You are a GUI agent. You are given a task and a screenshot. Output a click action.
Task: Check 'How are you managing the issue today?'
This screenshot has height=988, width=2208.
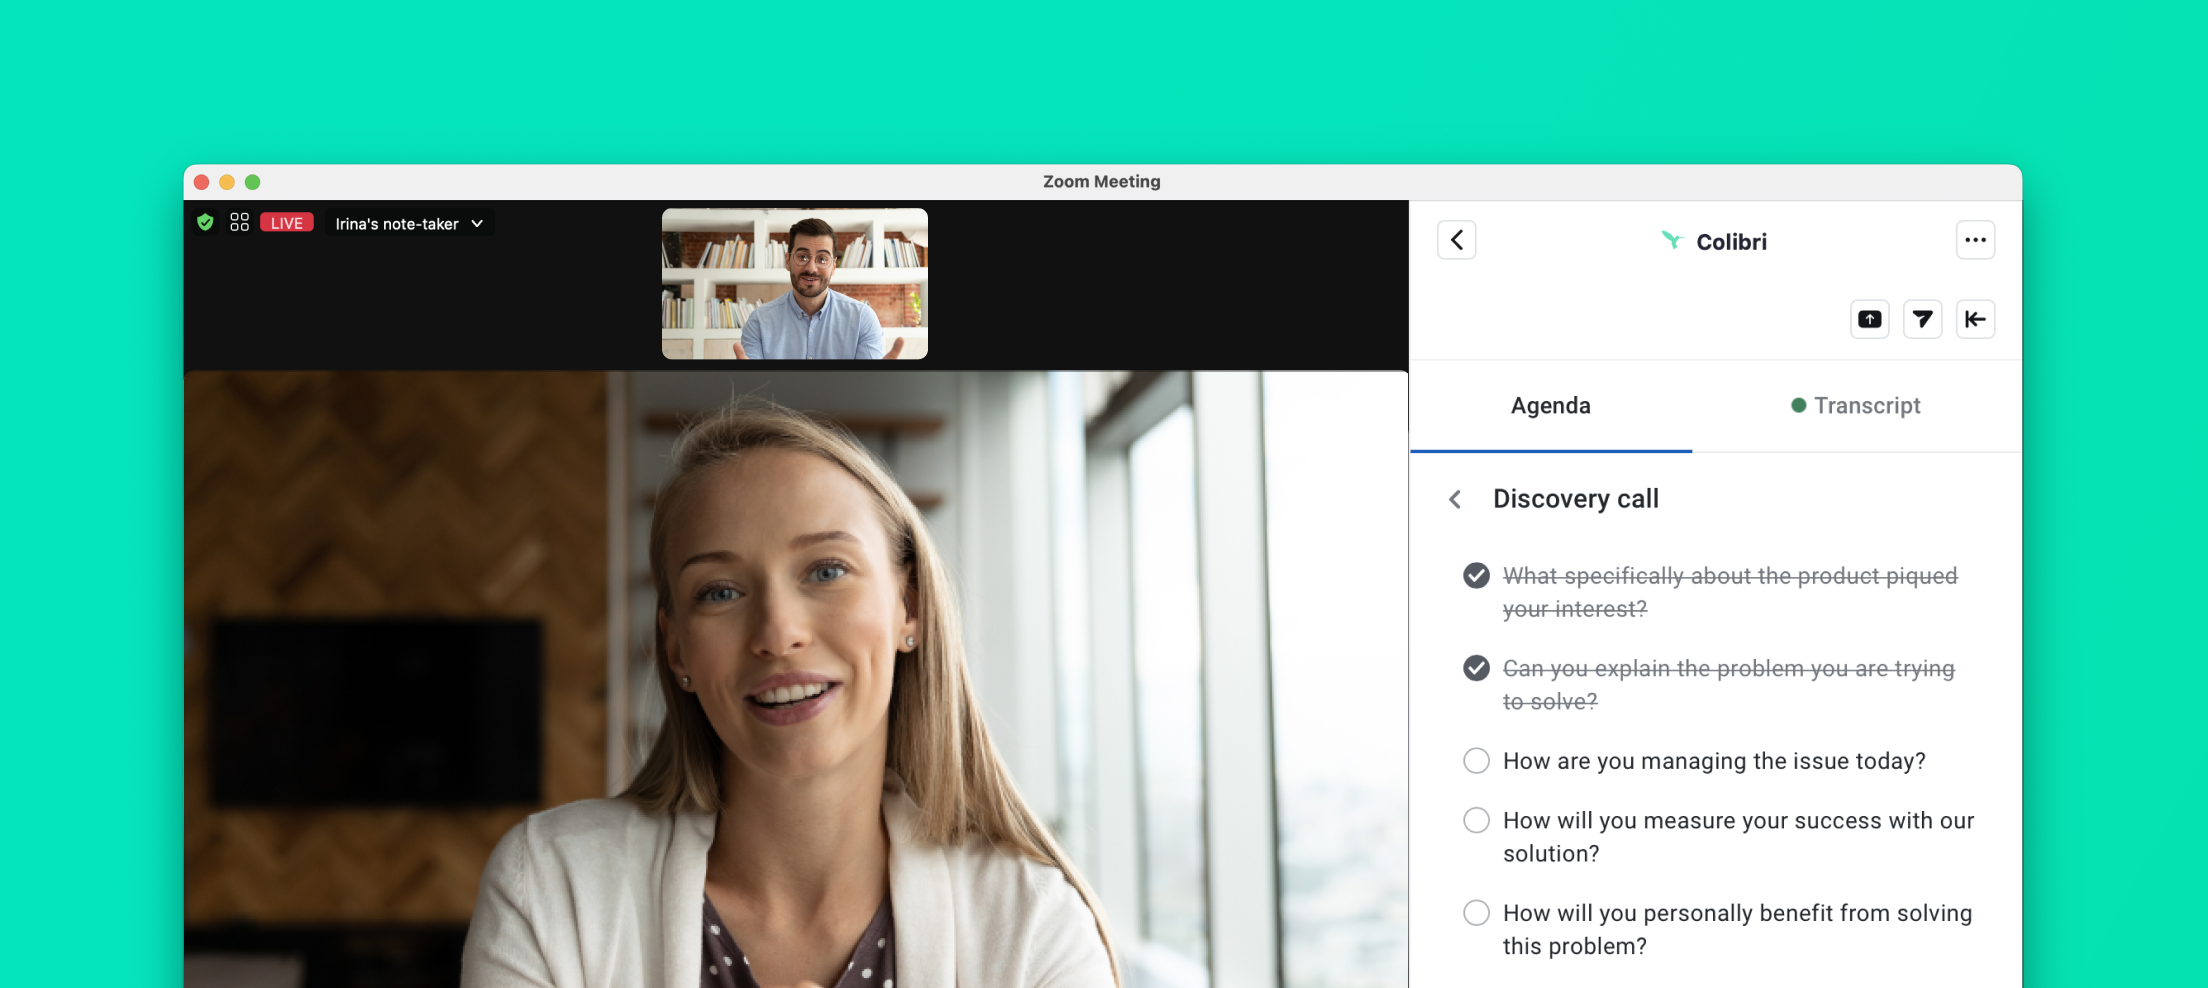[x=1476, y=761]
